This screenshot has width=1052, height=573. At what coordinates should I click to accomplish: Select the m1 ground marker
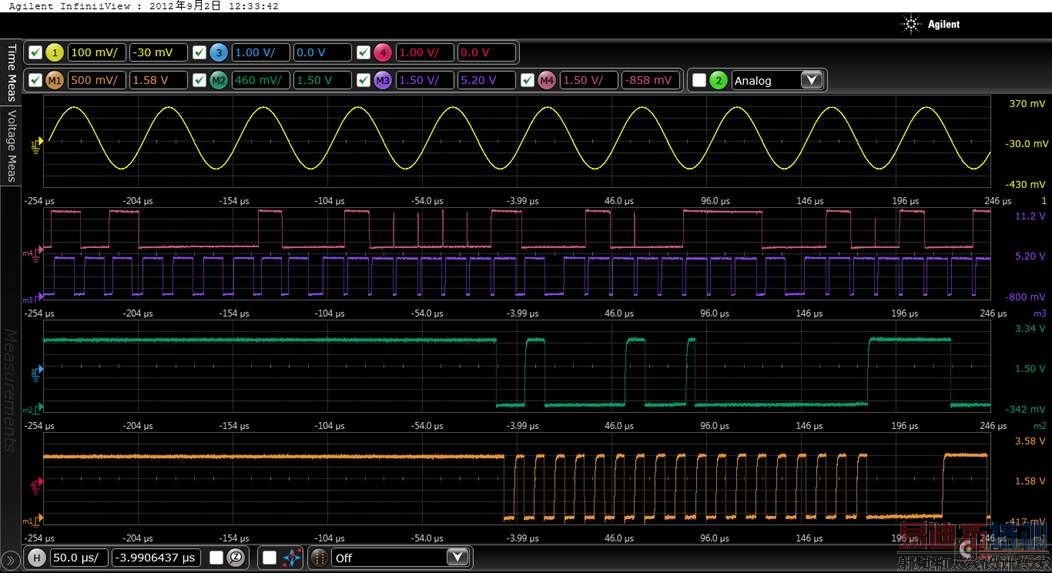click(34, 520)
